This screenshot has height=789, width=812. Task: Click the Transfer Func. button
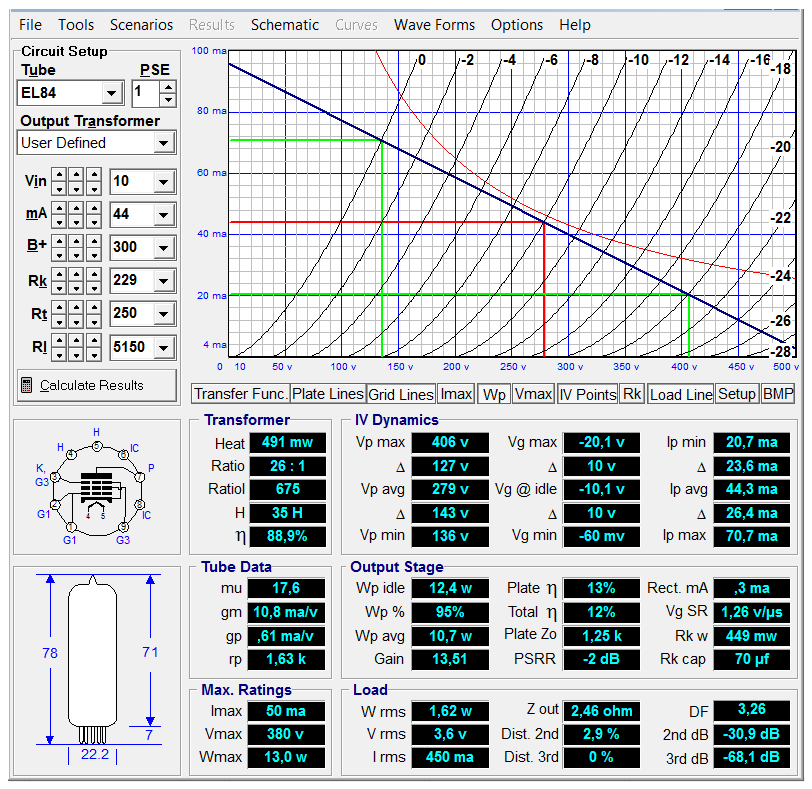(x=240, y=394)
